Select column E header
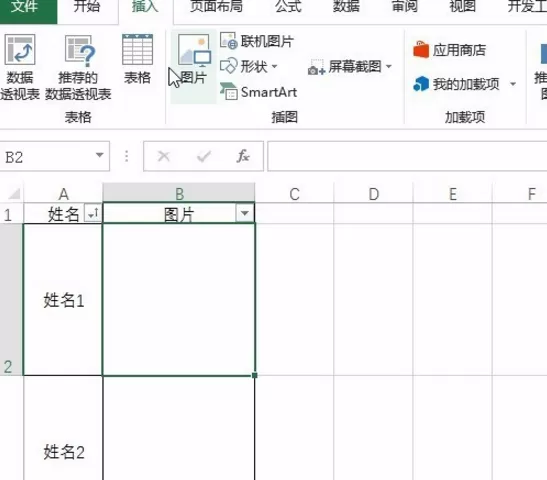This screenshot has width=547, height=480. tap(453, 194)
